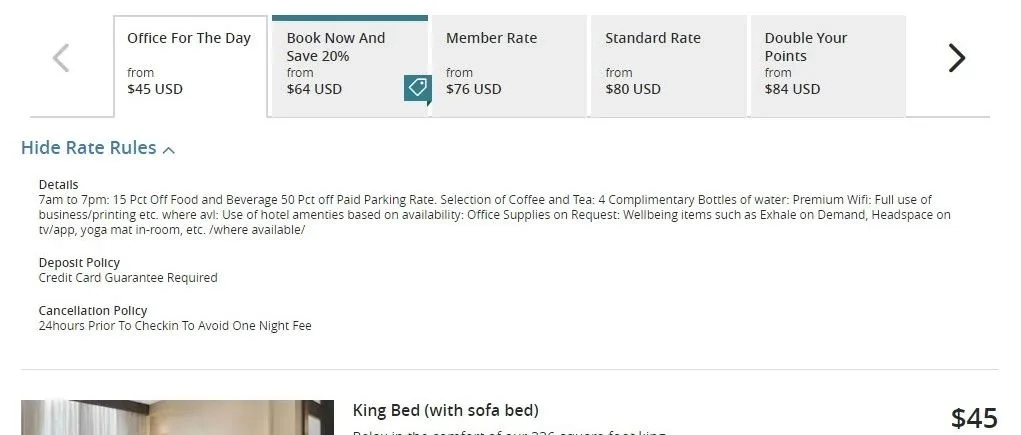Click the Cancellation Policy heading
1021x435 pixels.
93,311
